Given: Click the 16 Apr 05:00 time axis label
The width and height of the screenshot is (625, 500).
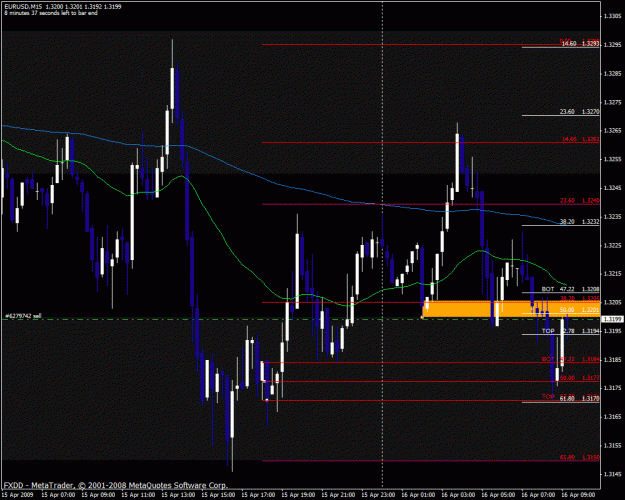Looking at the screenshot, I should (497, 495).
